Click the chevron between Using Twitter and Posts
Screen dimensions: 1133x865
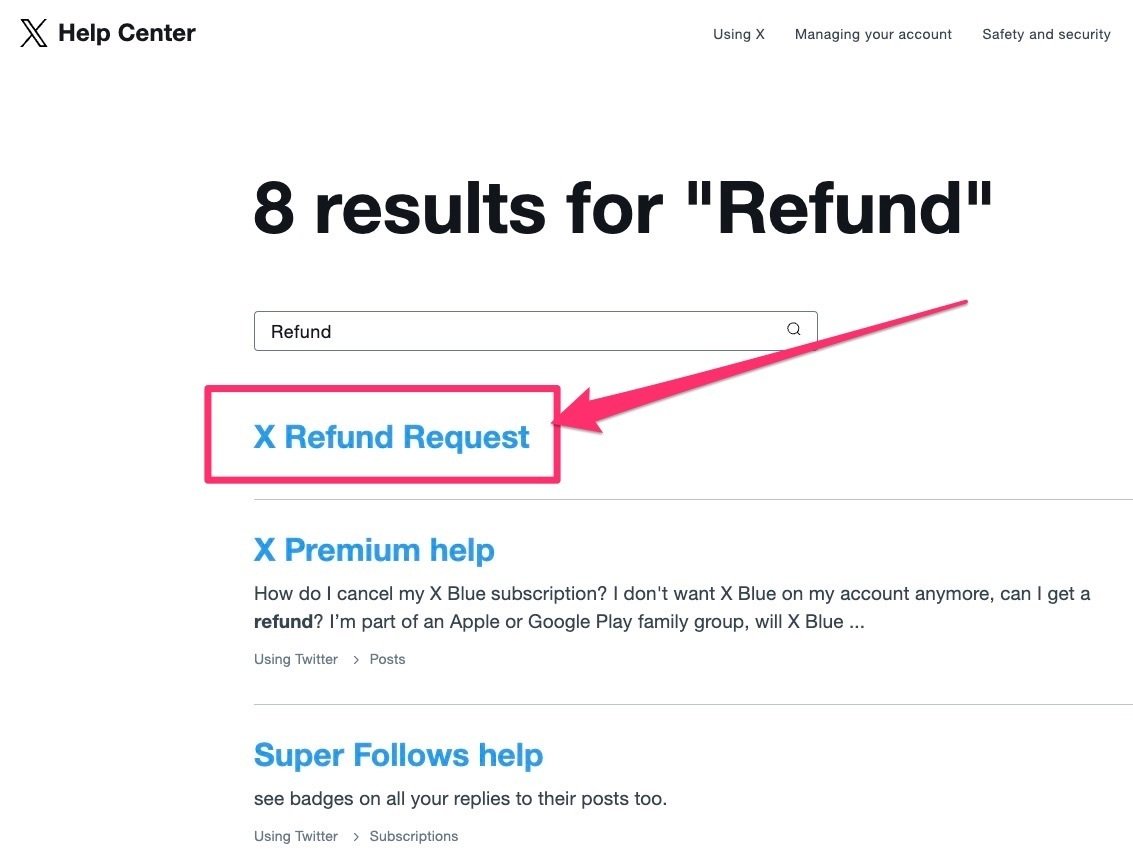pos(355,660)
